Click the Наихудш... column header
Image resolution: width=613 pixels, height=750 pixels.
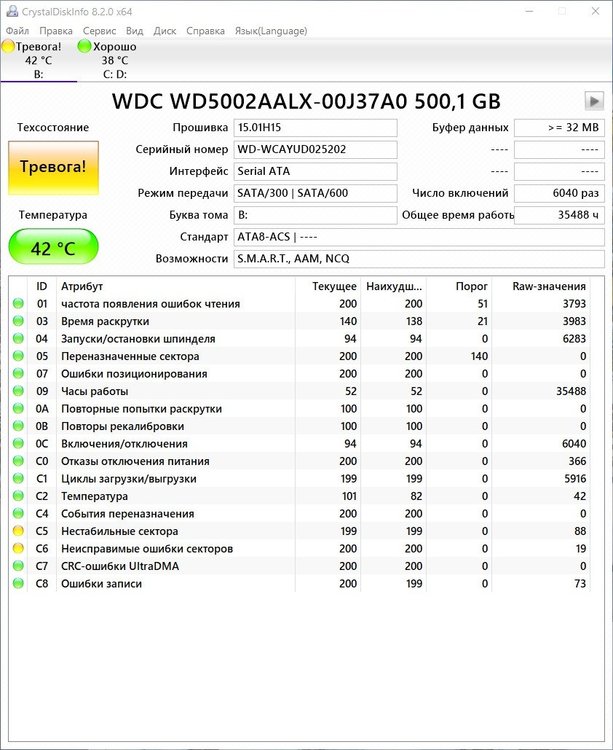click(x=394, y=286)
